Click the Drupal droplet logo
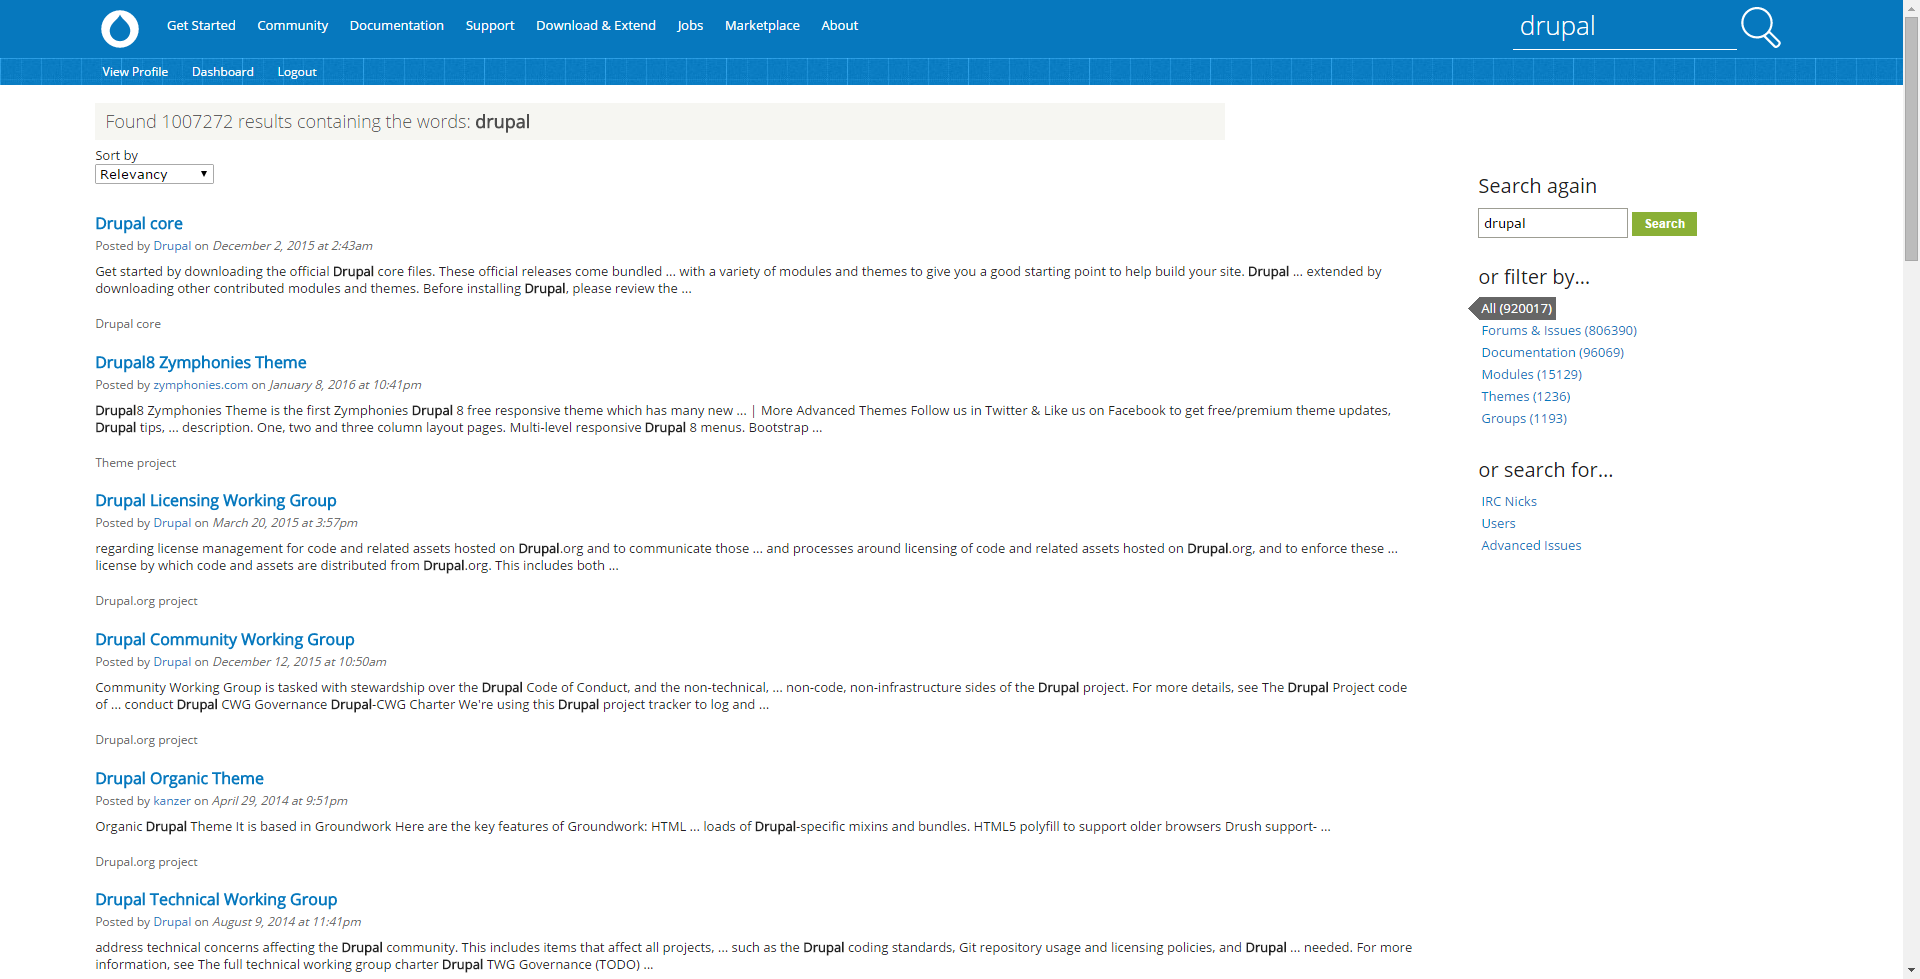This screenshot has height=979, width=1920. click(119, 29)
